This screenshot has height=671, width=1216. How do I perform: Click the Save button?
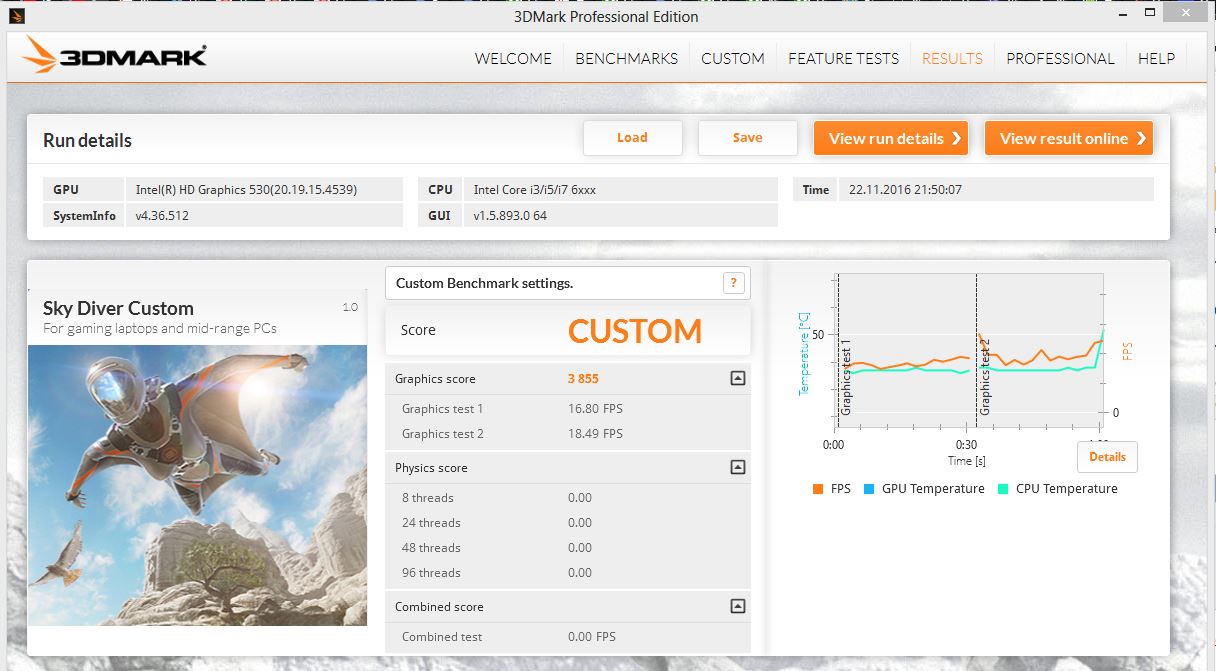pos(747,138)
